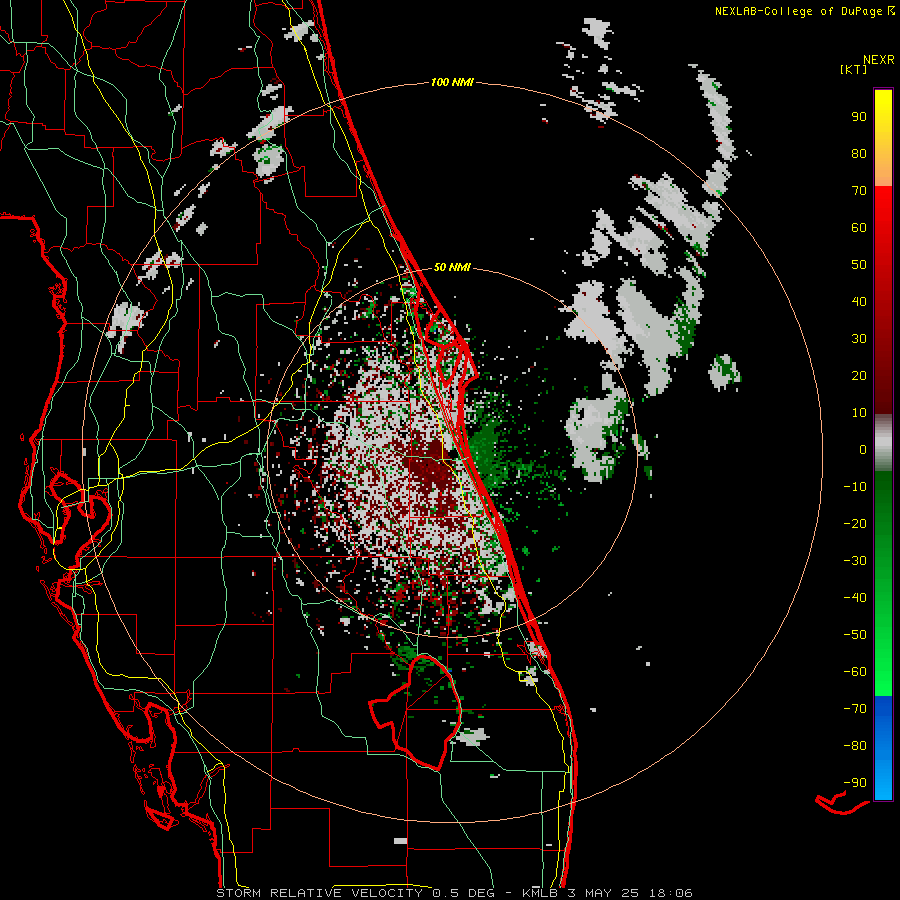Click the 0 scale value
The width and height of the screenshot is (900, 900).
click(x=863, y=450)
